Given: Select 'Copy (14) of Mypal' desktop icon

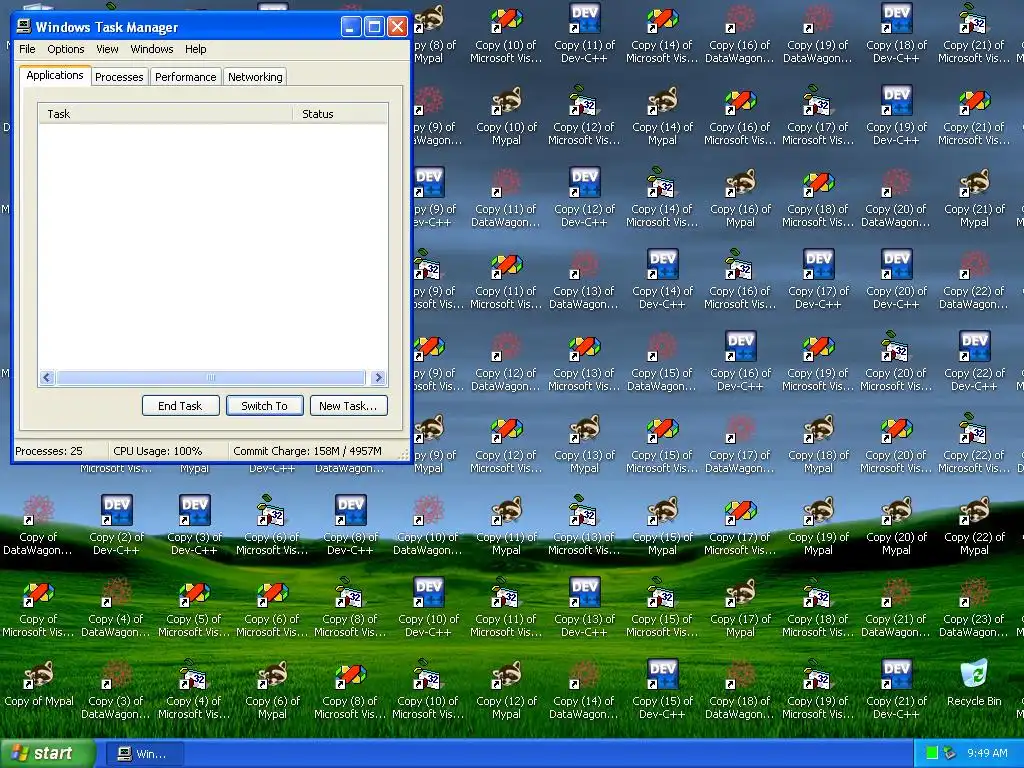Looking at the screenshot, I should click(x=662, y=116).
